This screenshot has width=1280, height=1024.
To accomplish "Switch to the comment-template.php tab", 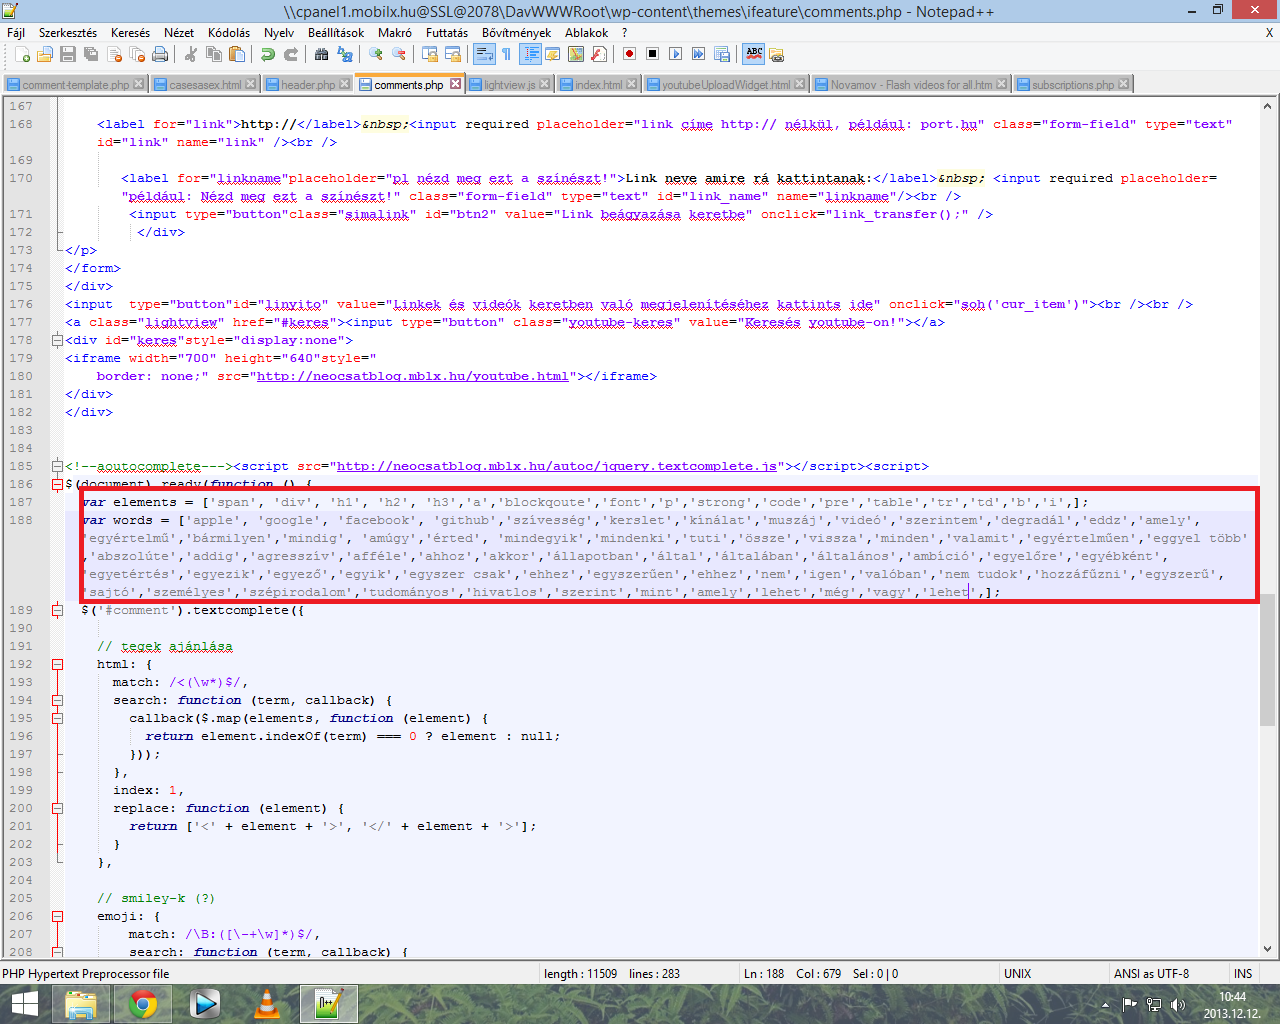I will click(x=75, y=85).
